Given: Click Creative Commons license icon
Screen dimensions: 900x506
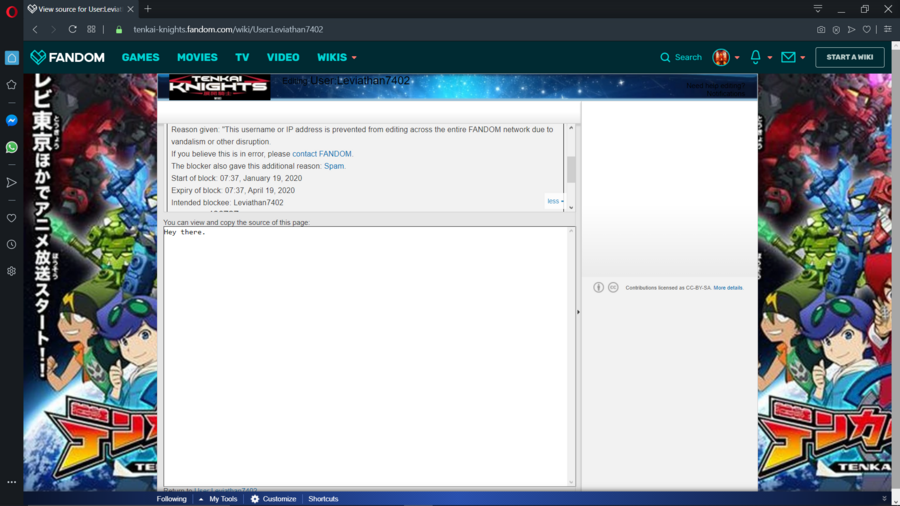Looking at the screenshot, I should pyautogui.click(x=613, y=287).
